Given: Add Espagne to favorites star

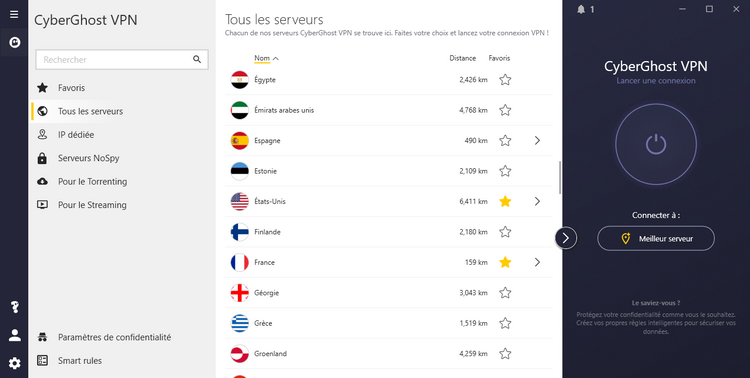Looking at the screenshot, I should tap(505, 141).
